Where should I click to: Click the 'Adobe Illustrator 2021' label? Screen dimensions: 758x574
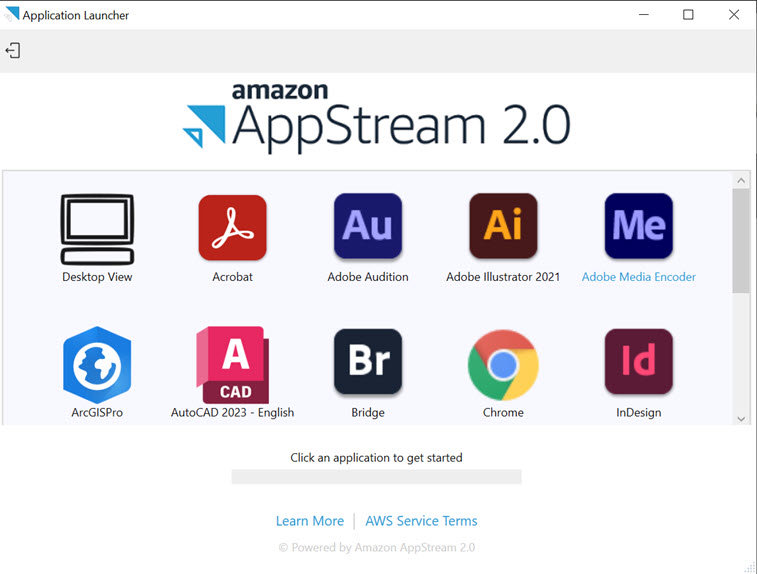(503, 277)
